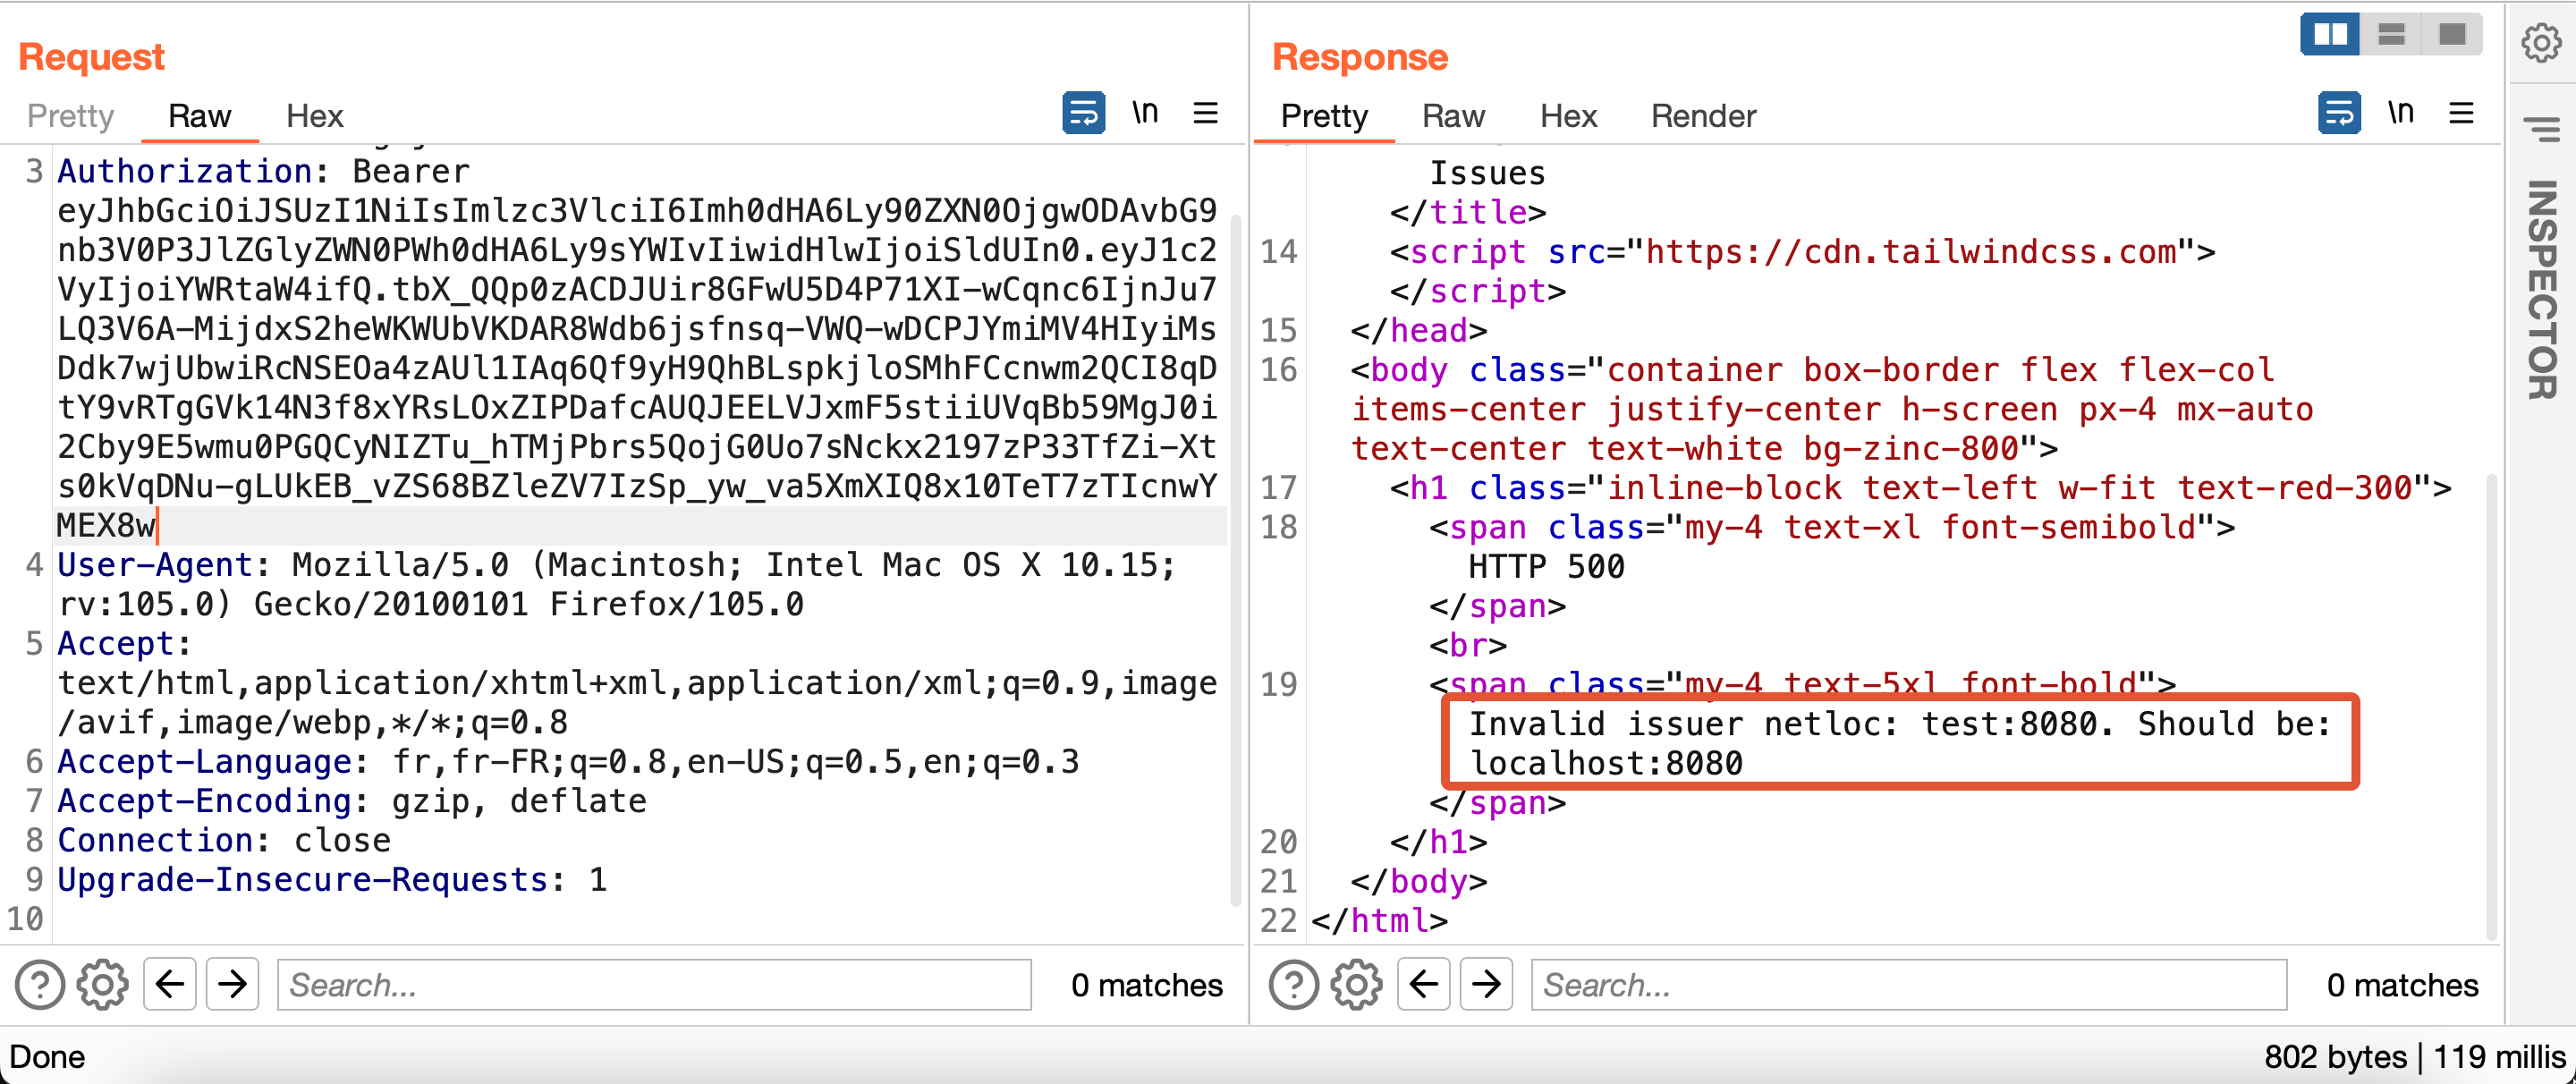The width and height of the screenshot is (2576, 1084).
Task: Focus the Response search field
Action: click(1909, 985)
